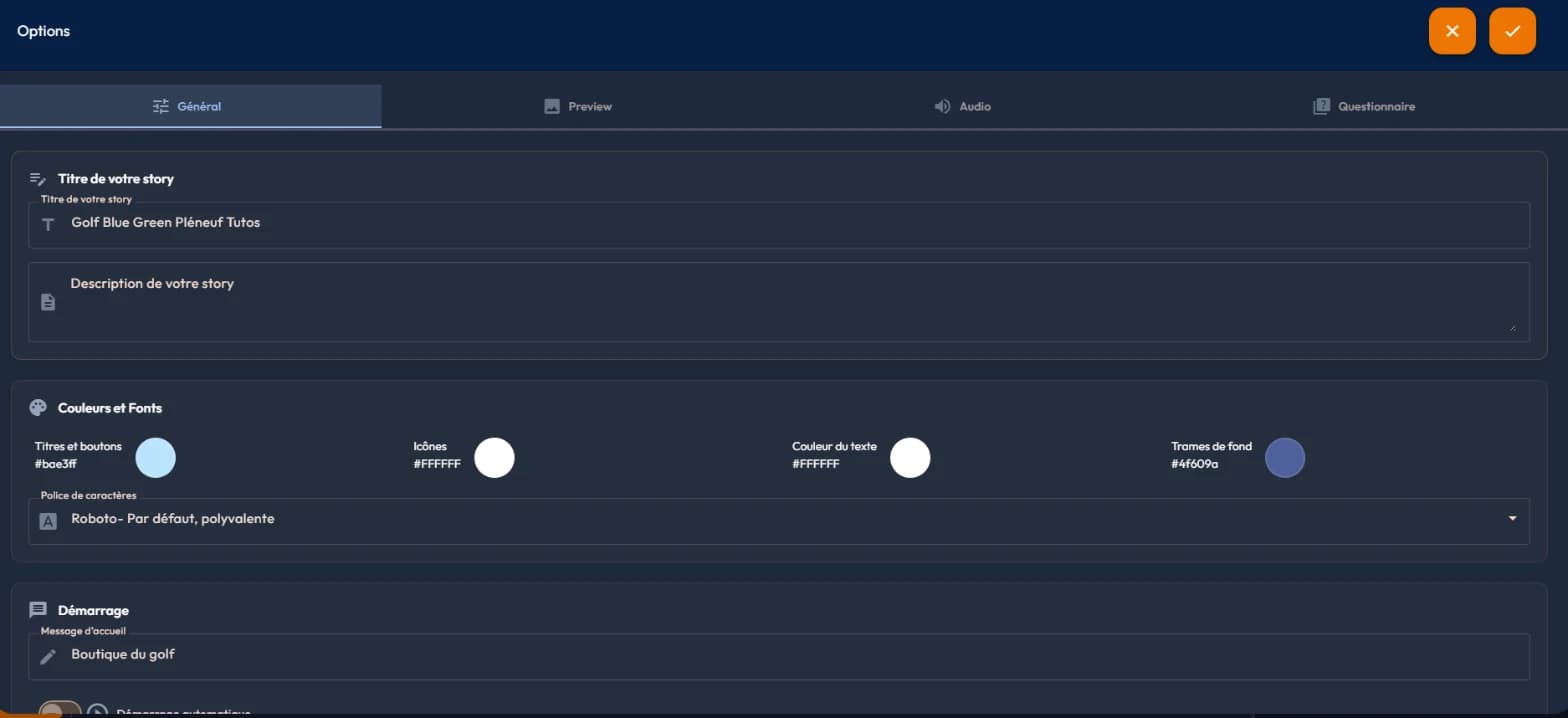Confirm options with the orange checkmark button

(x=1512, y=31)
